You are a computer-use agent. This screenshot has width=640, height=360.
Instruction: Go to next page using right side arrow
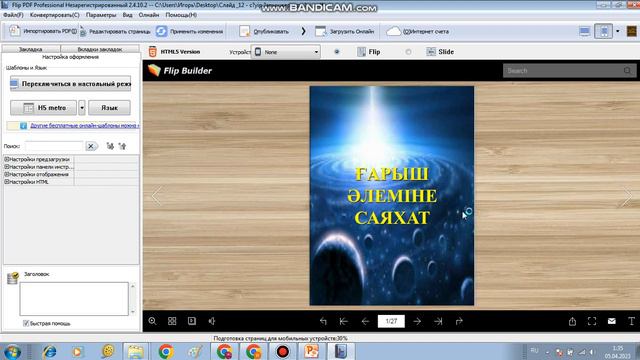coord(627,196)
